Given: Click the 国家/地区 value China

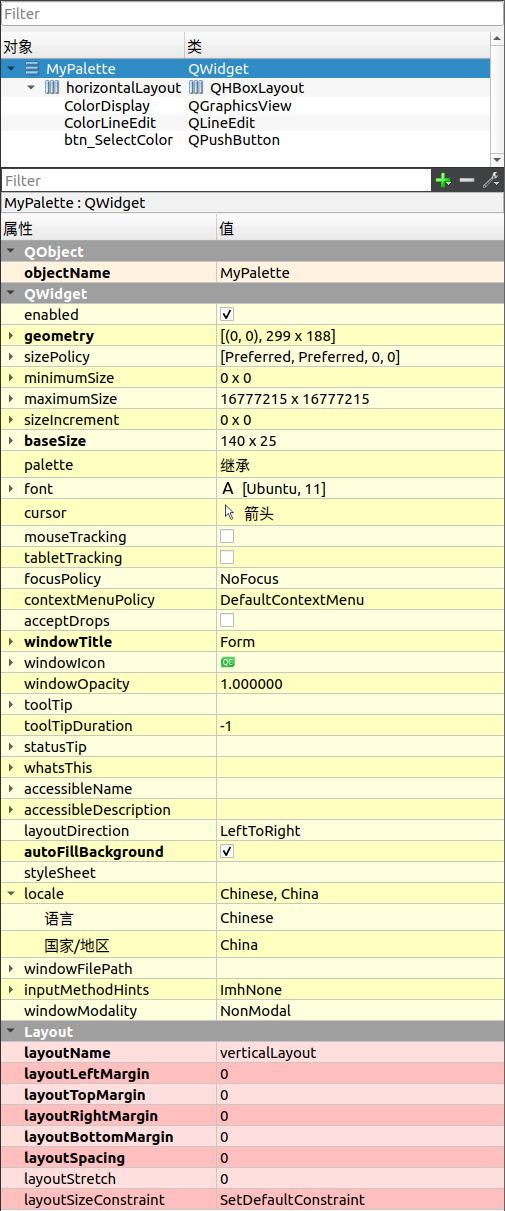Looking at the screenshot, I should click(239, 944).
